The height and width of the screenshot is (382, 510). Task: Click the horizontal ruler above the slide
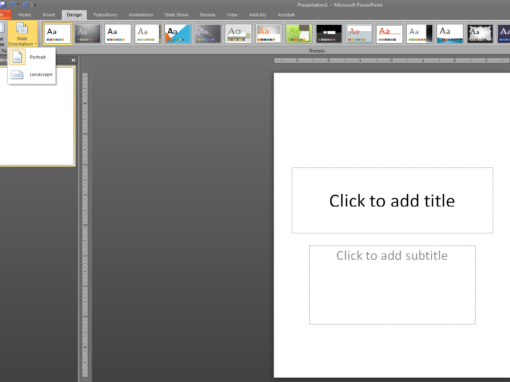click(392, 60)
